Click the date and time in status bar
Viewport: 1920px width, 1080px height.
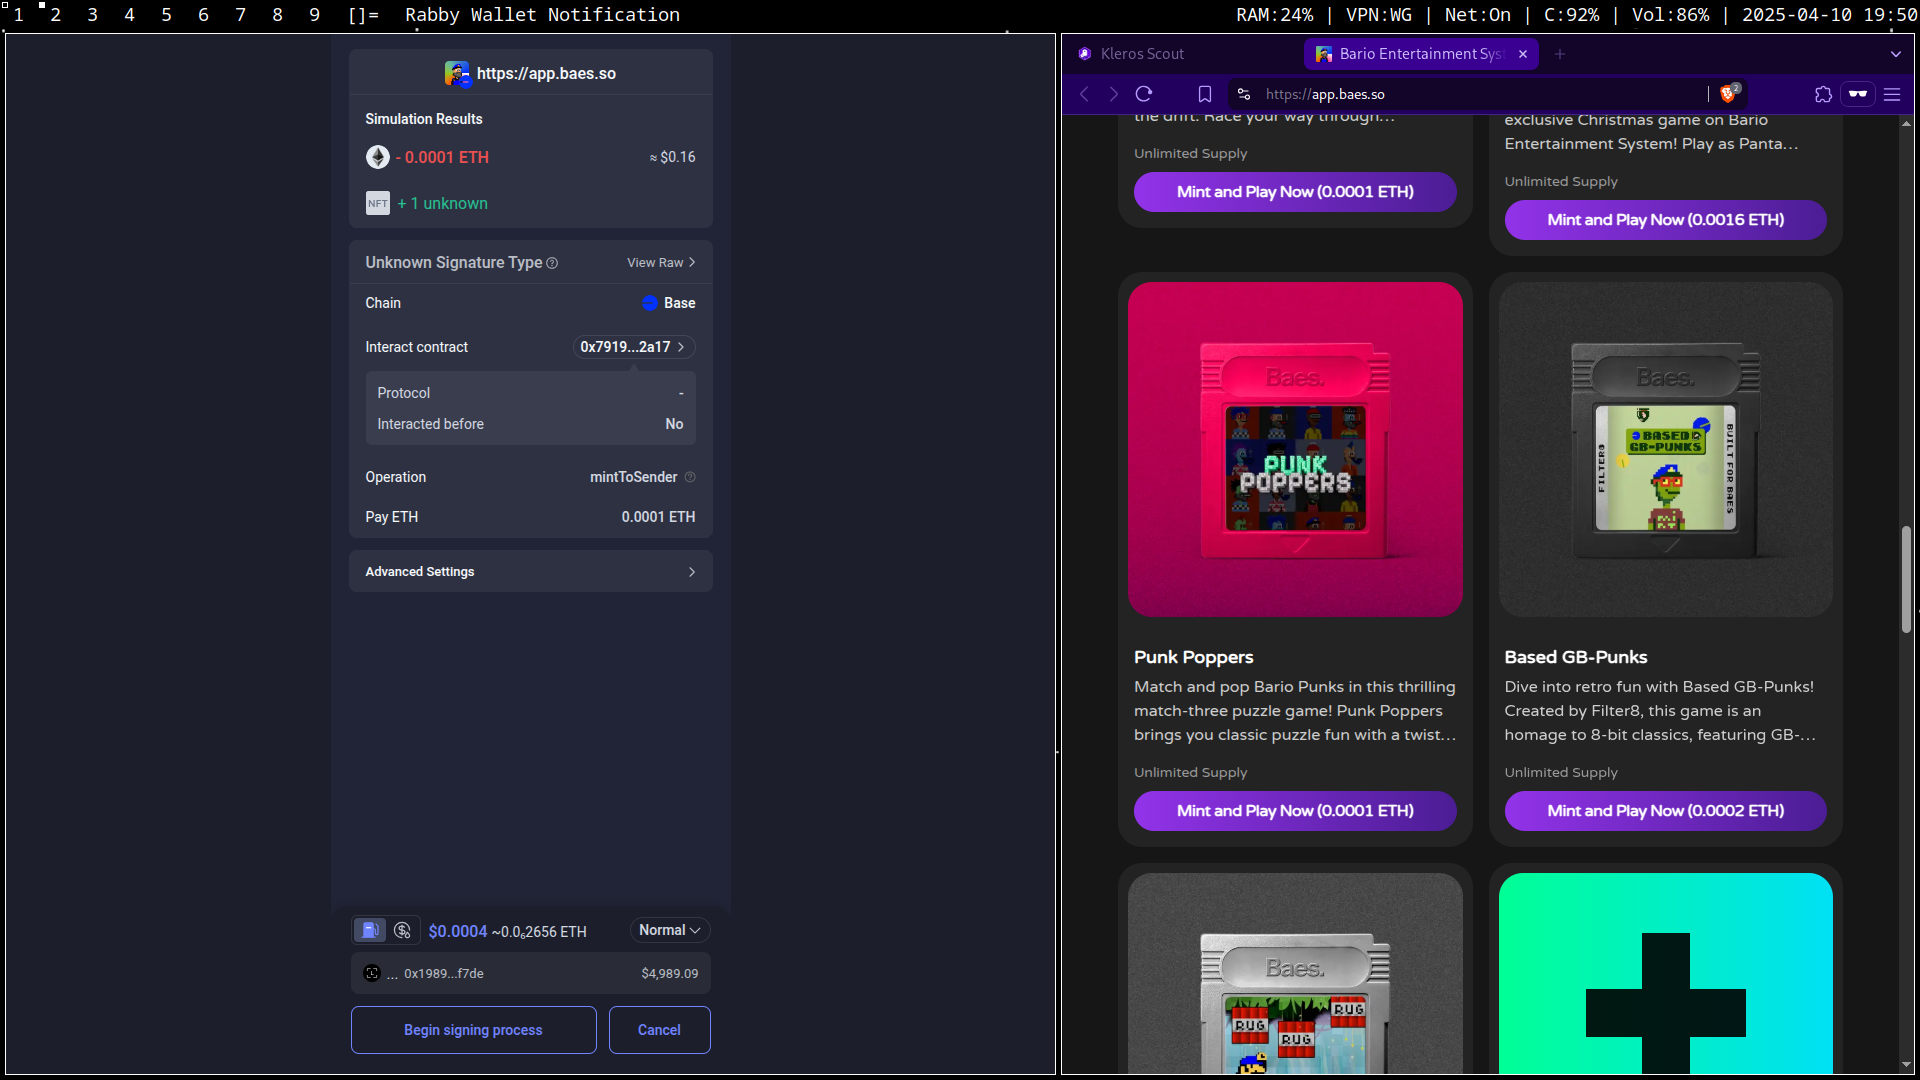[1829, 15]
